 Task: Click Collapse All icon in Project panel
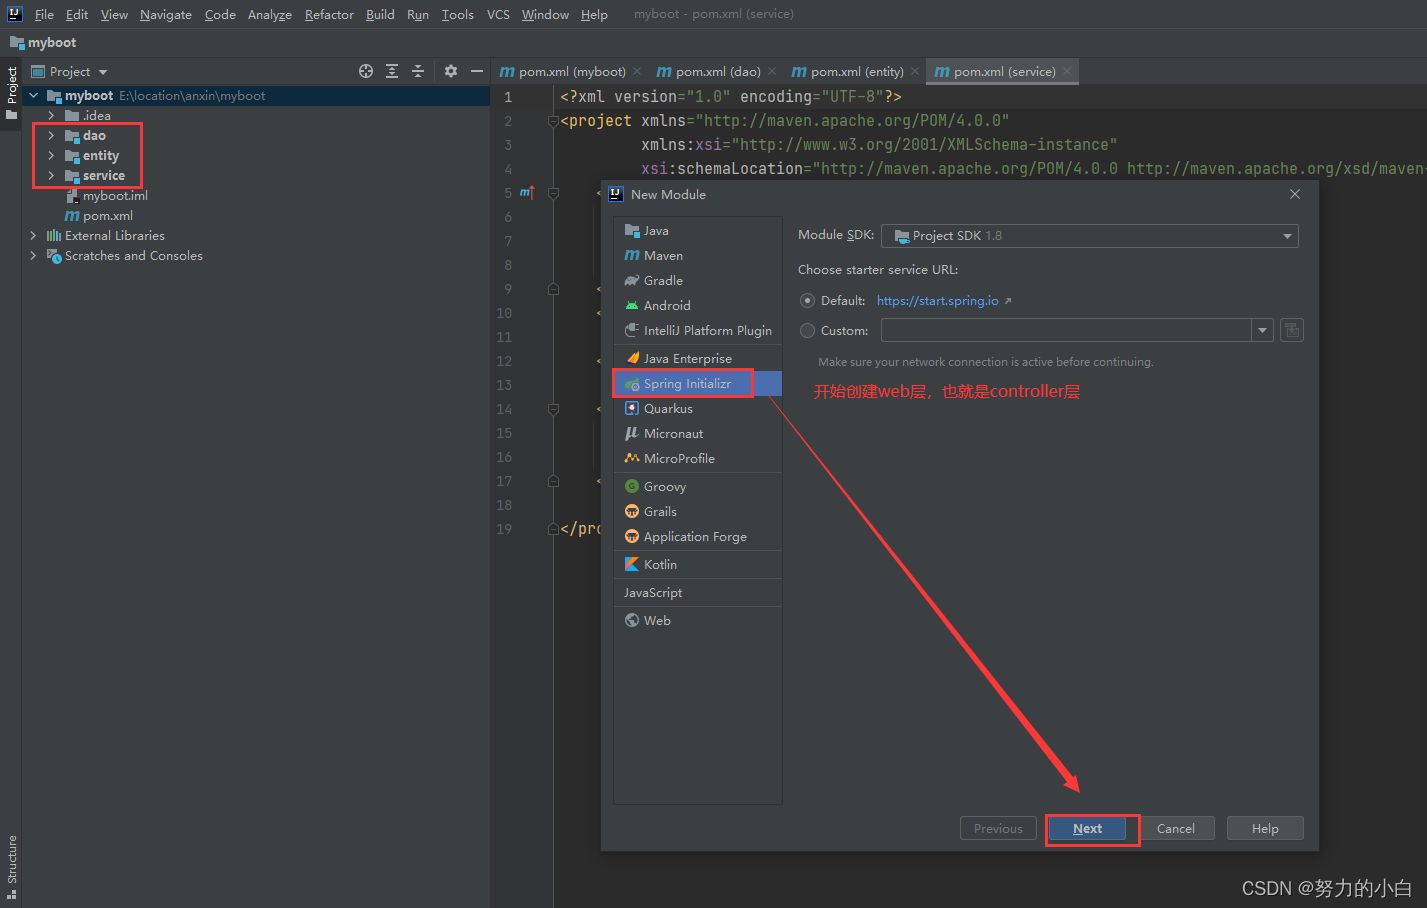pos(418,71)
